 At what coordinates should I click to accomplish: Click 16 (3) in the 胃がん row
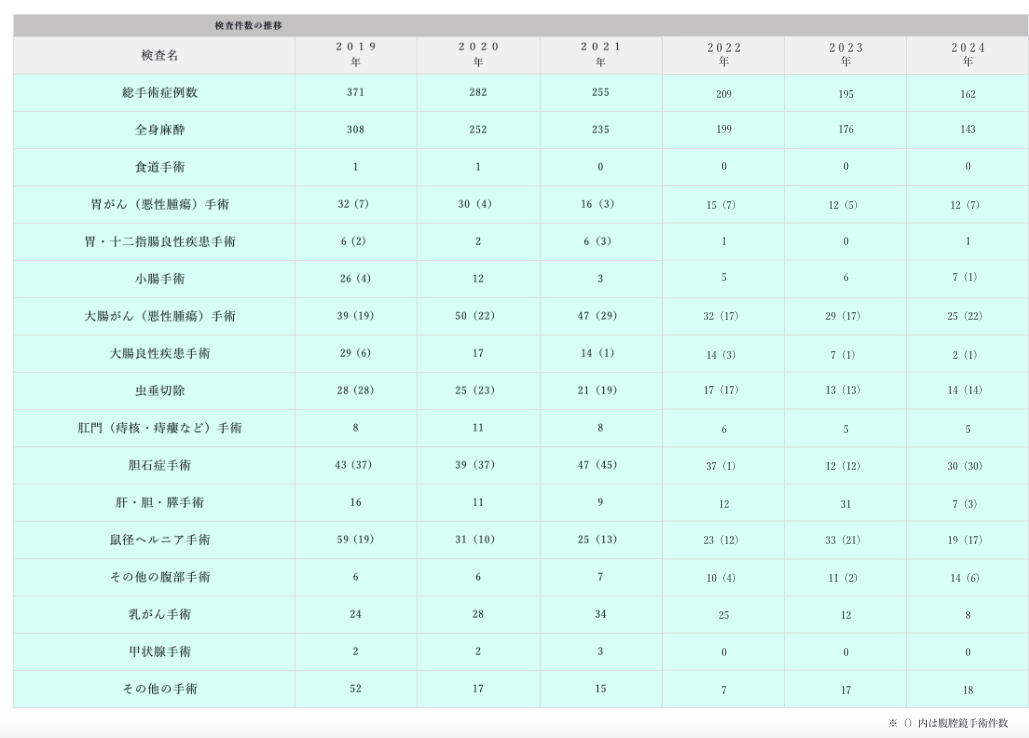[x=597, y=204]
